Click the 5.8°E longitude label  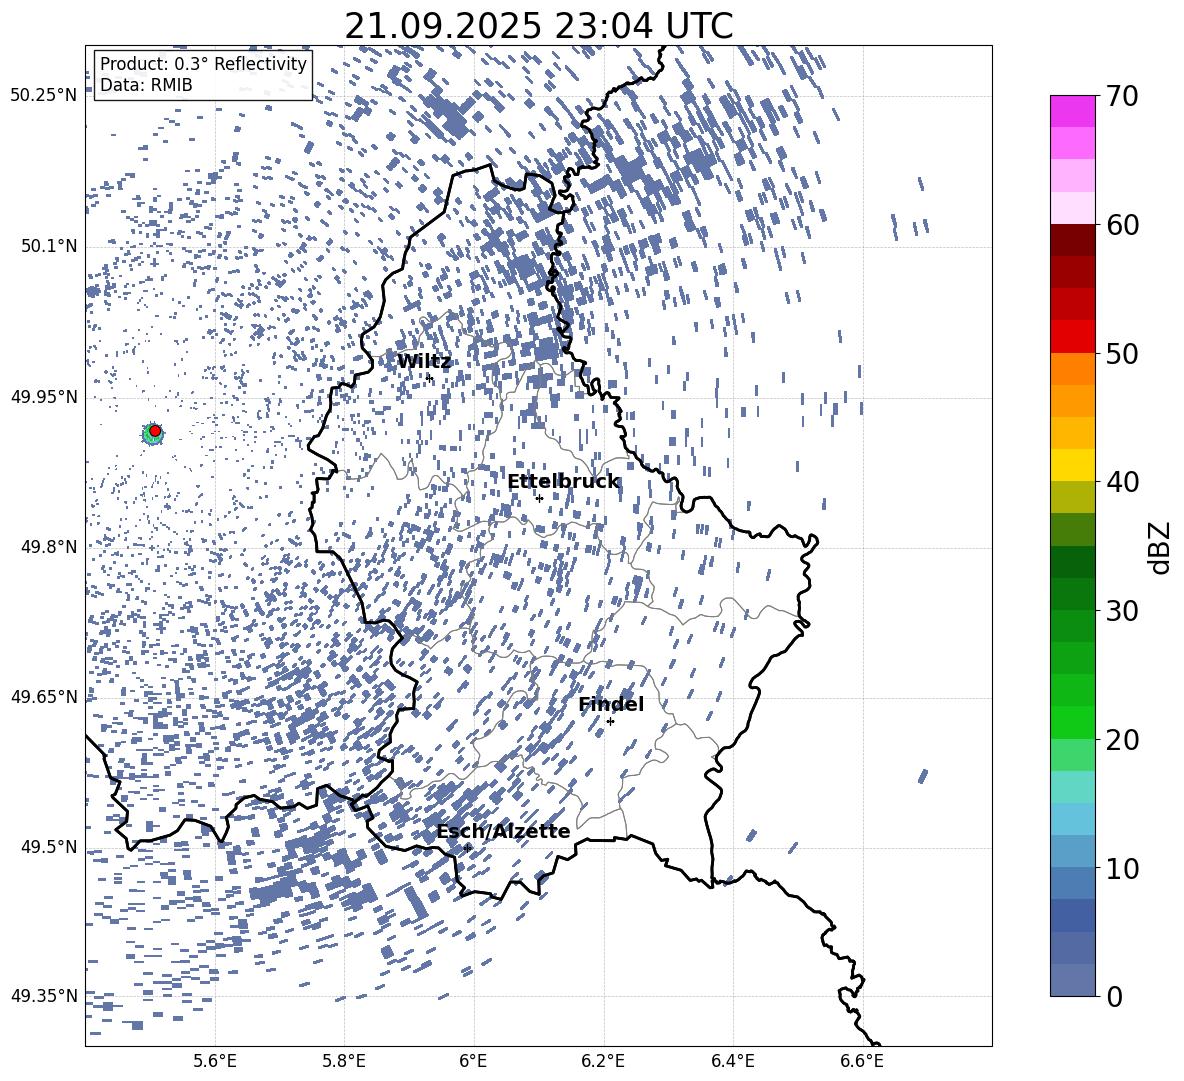click(x=344, y=1062)
